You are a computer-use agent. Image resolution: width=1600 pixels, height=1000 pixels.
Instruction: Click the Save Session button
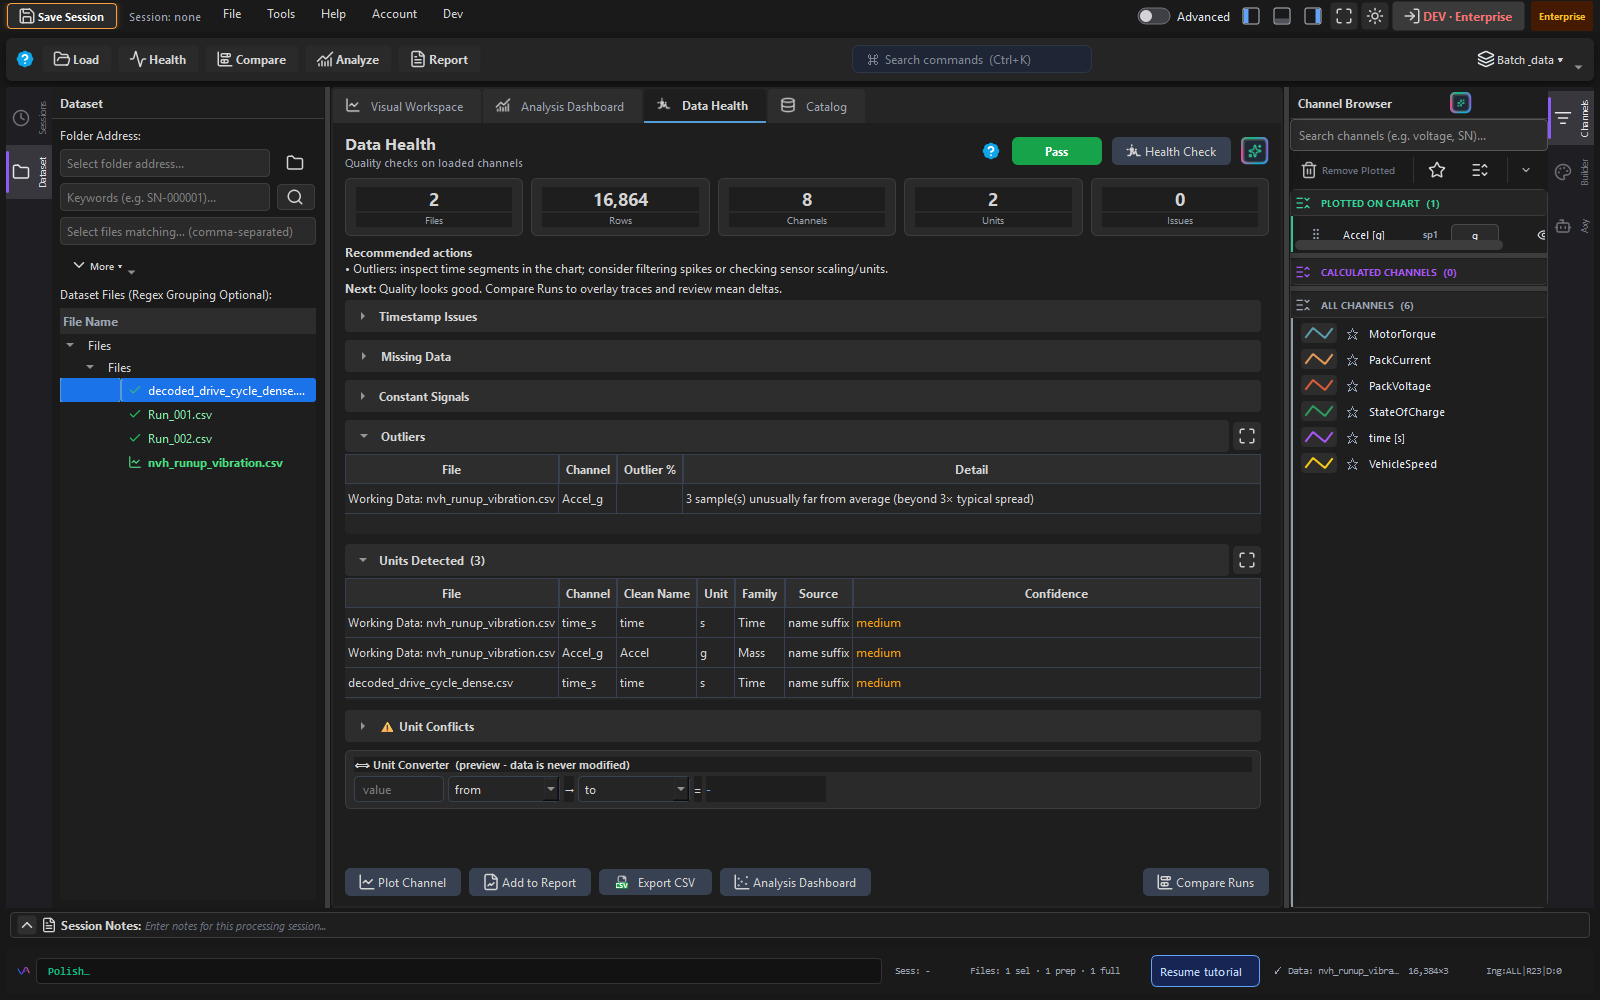point(62,16)
